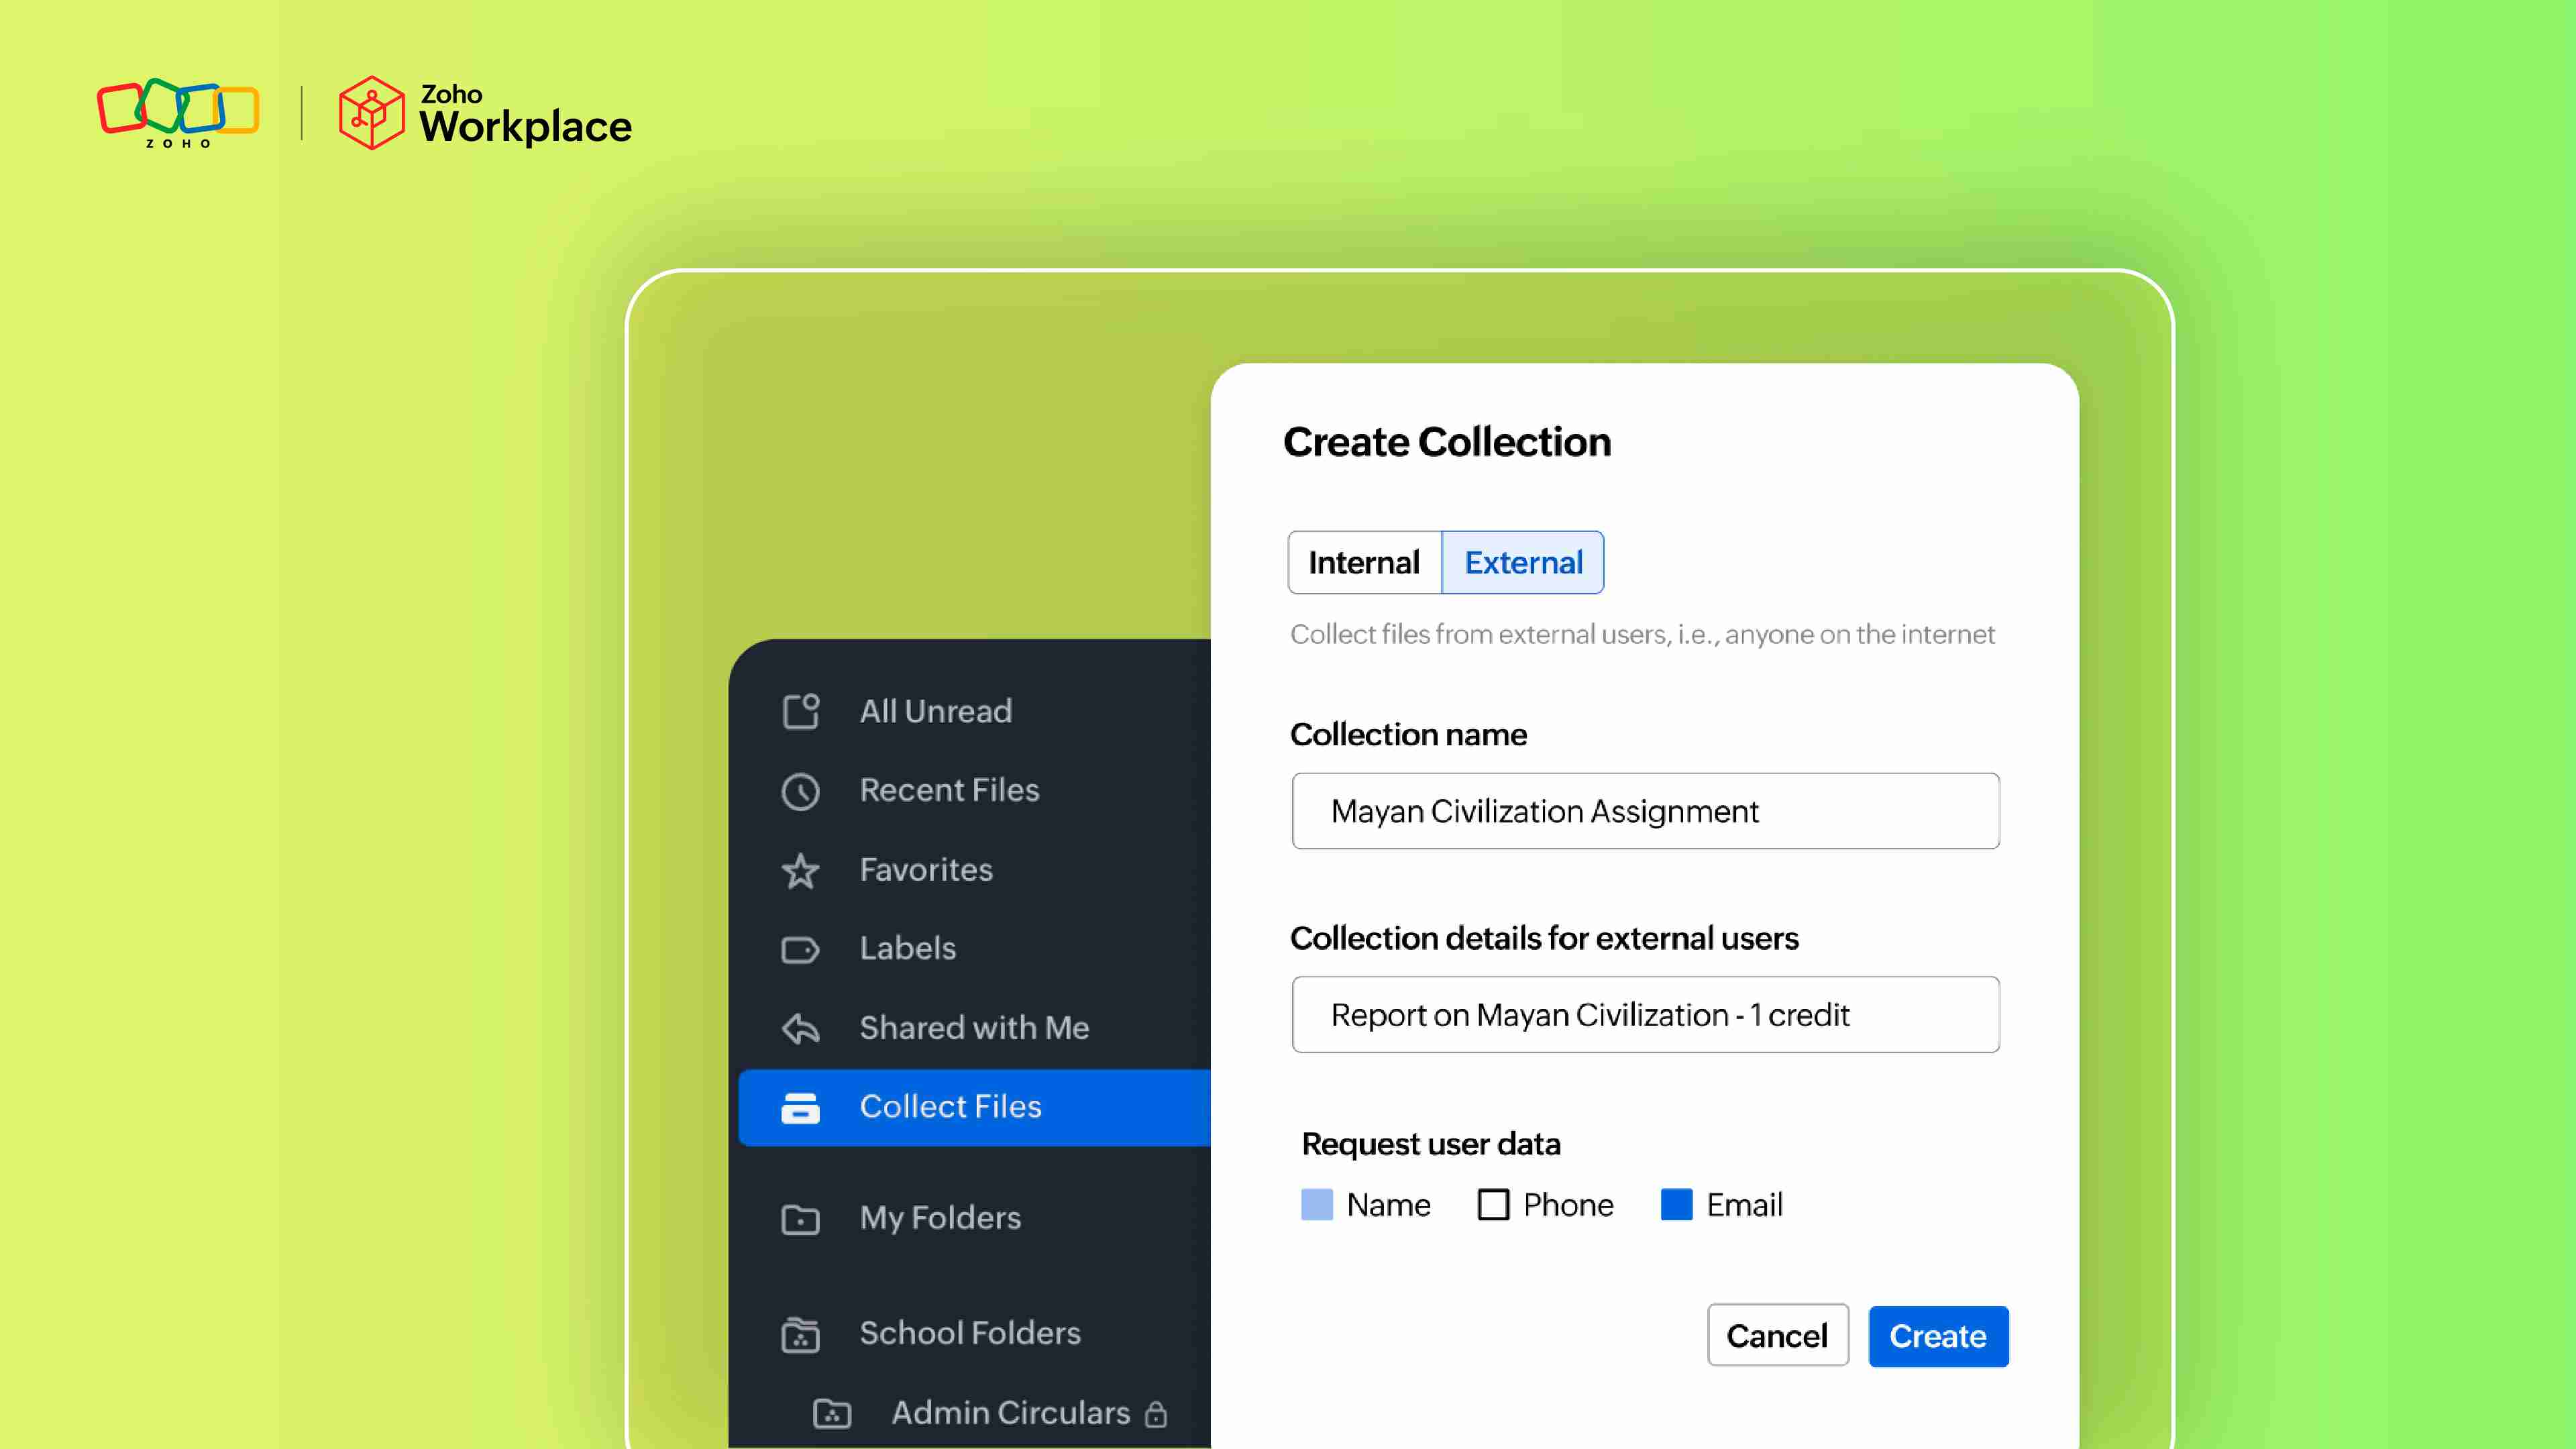
Task: Toggle the Name checkbox
Action: click(x=1317, y=1205)
